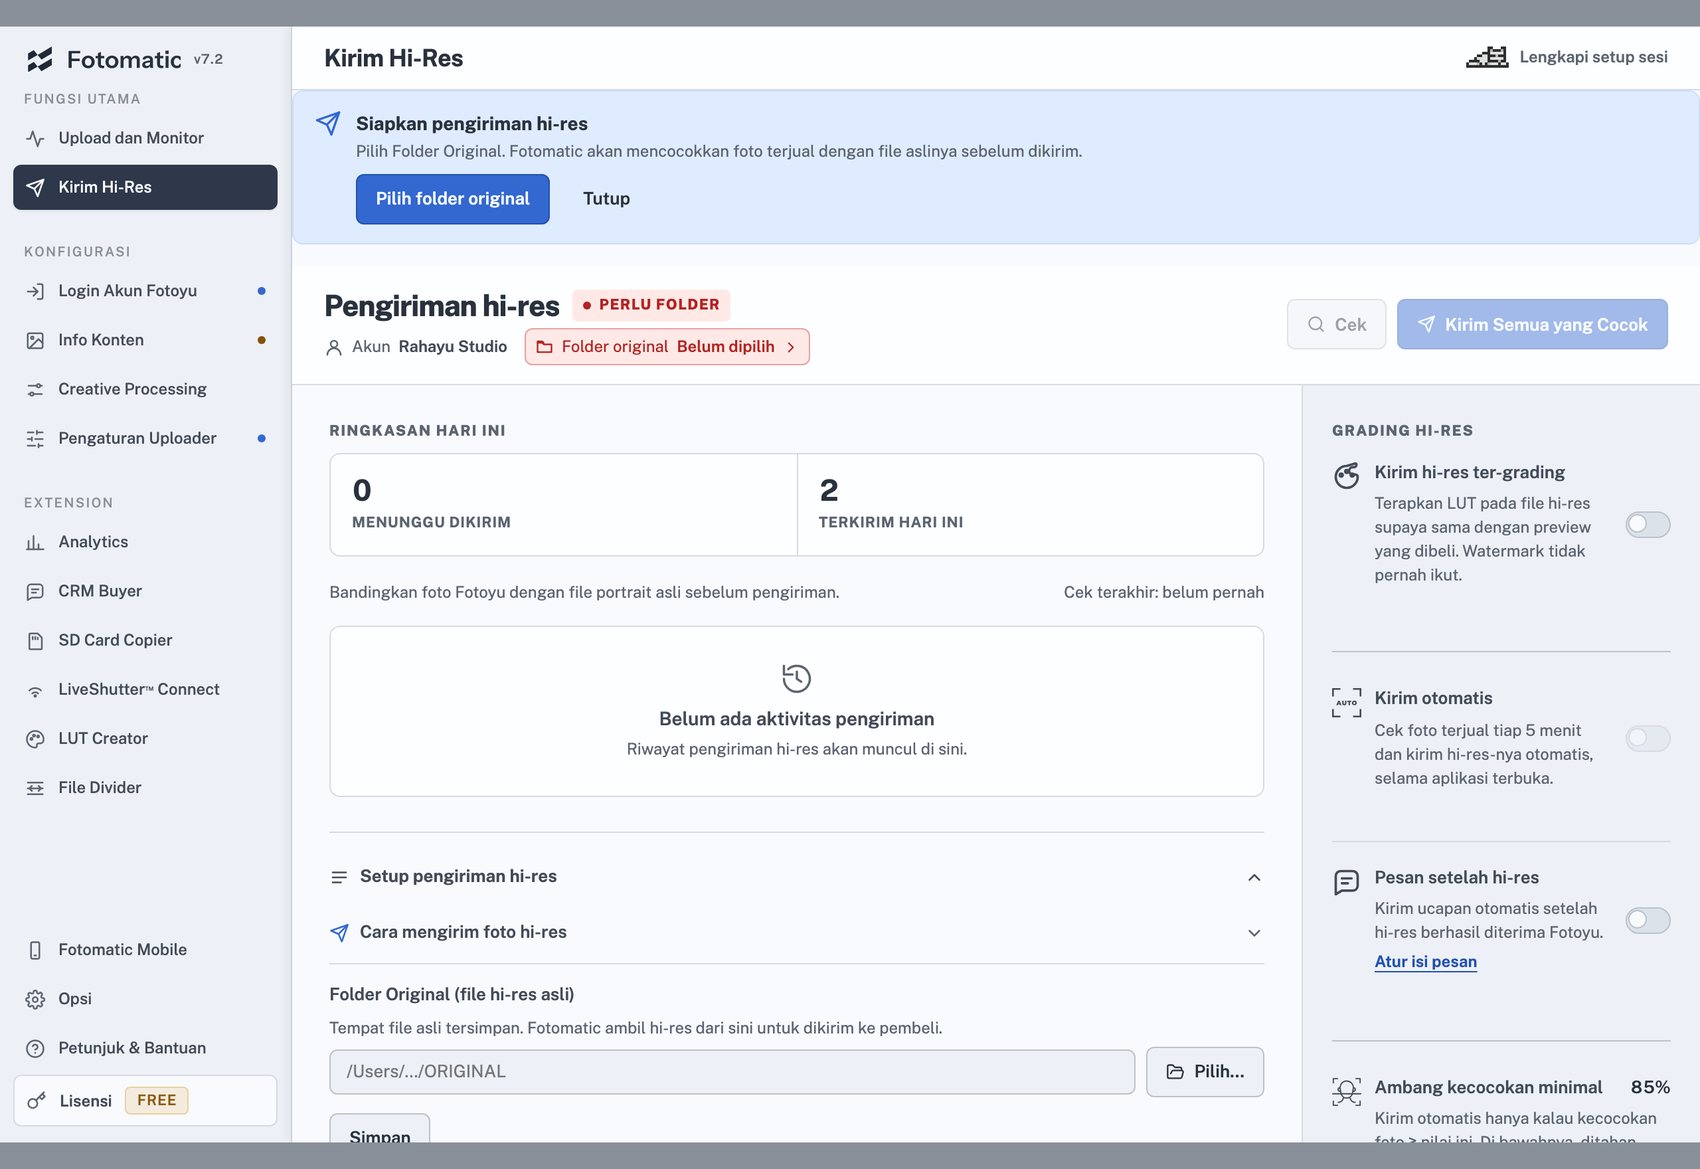1700x1169 pixels.
Task: Click the Lisensi key icon
Action: [37, 1101]
